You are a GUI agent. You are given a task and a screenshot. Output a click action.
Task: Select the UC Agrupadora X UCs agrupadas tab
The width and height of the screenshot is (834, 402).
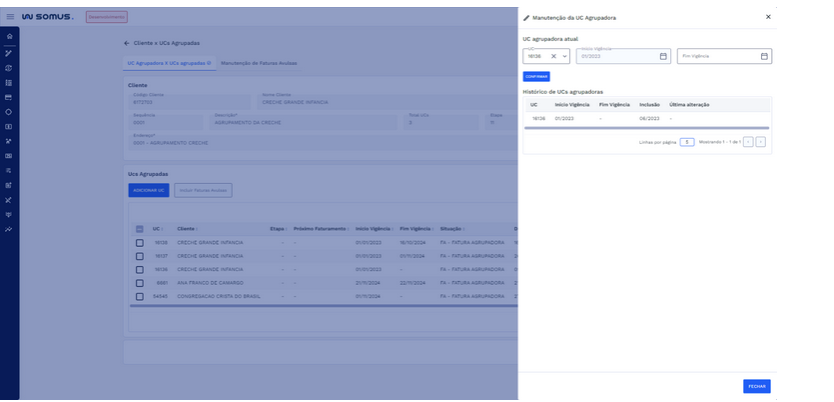click(169, 63)
